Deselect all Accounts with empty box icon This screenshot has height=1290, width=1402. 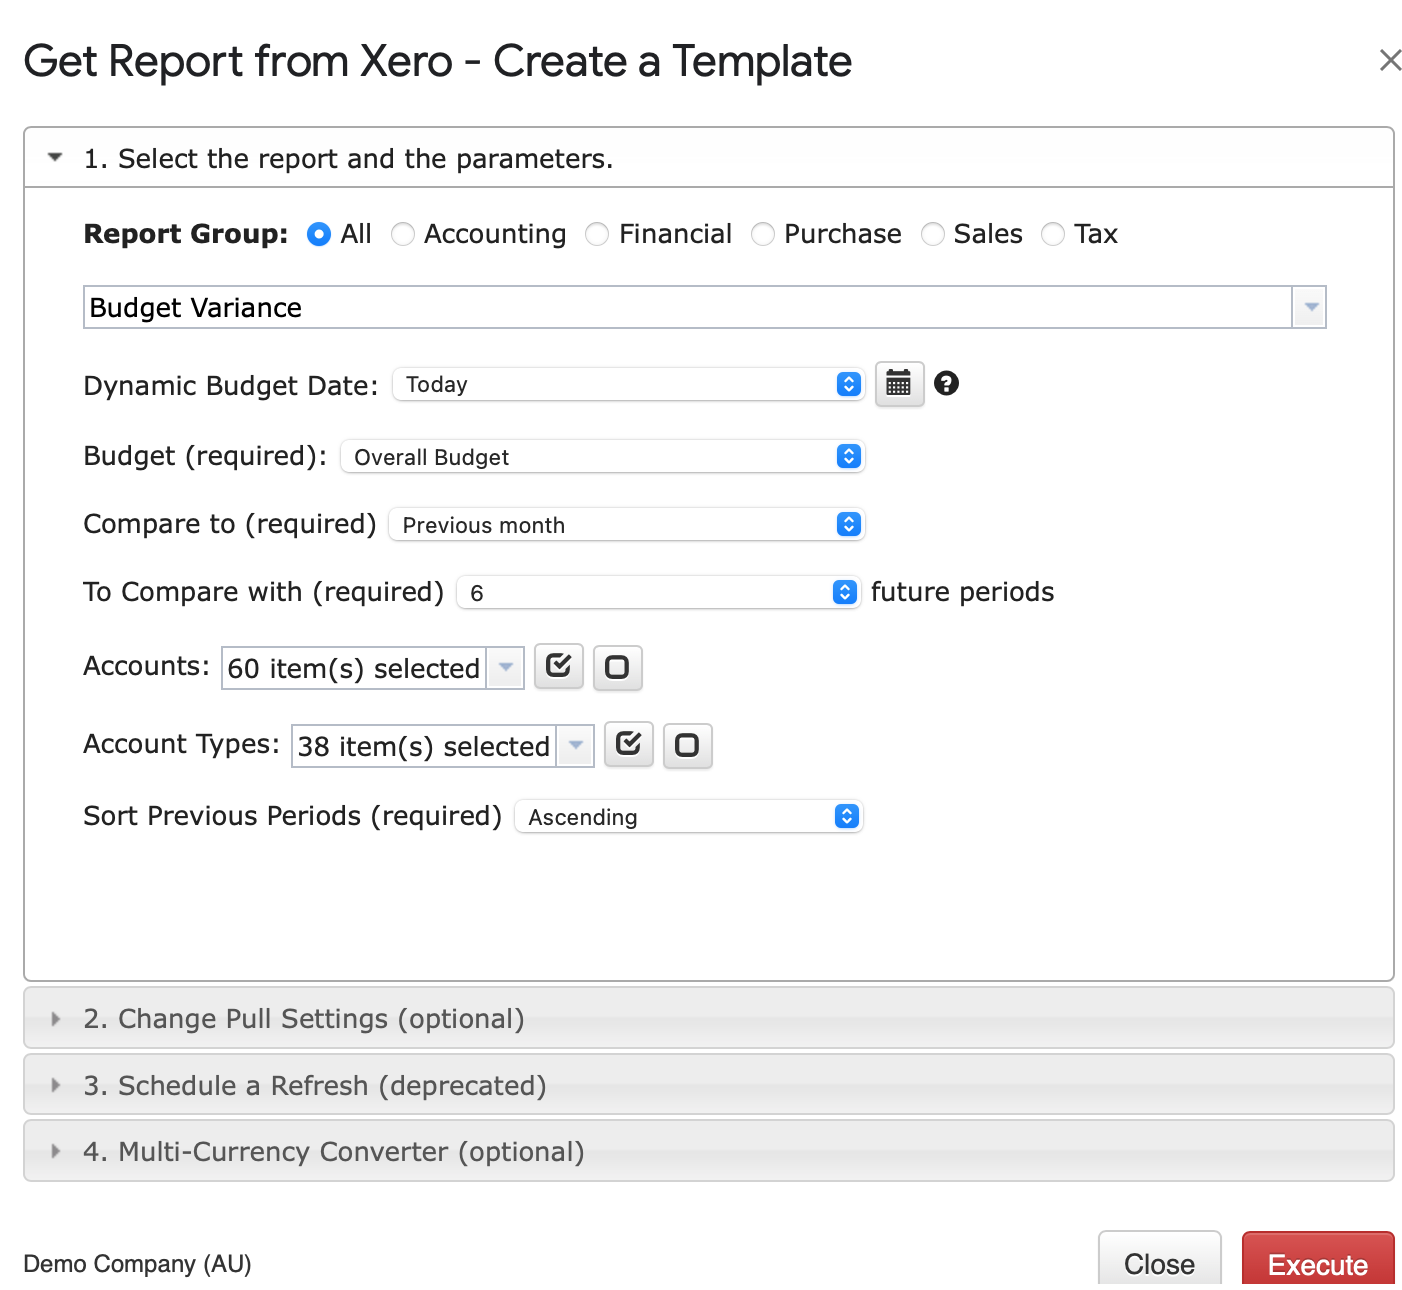tap(618, 667)
